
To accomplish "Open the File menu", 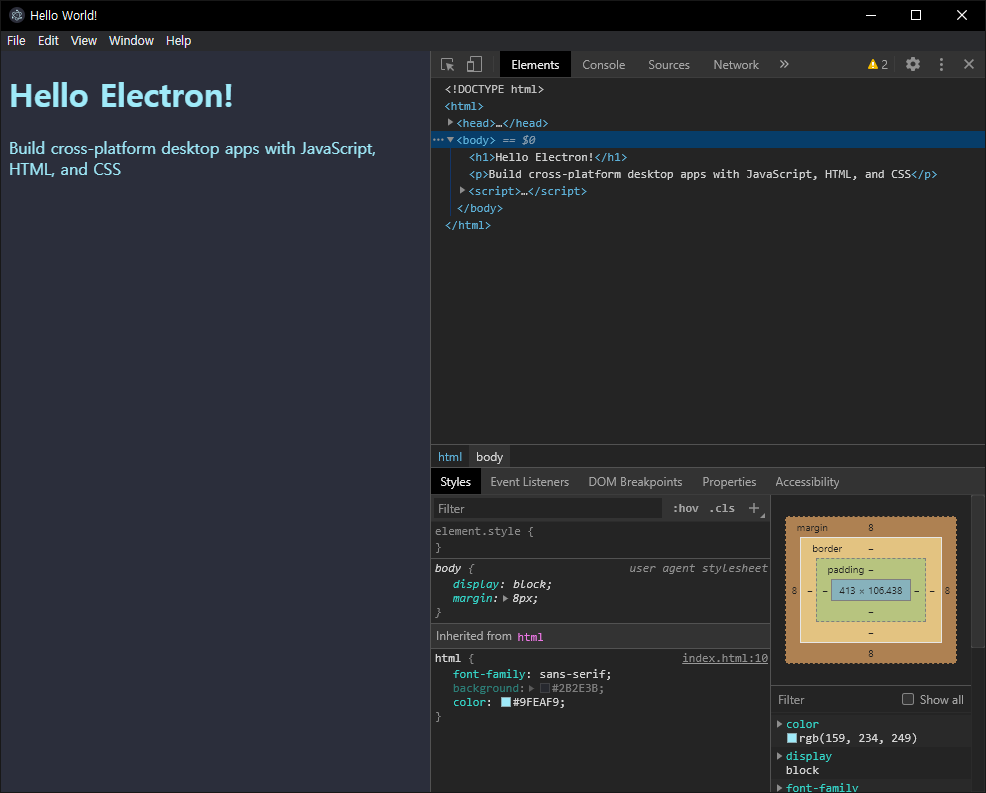I will 16,41.
